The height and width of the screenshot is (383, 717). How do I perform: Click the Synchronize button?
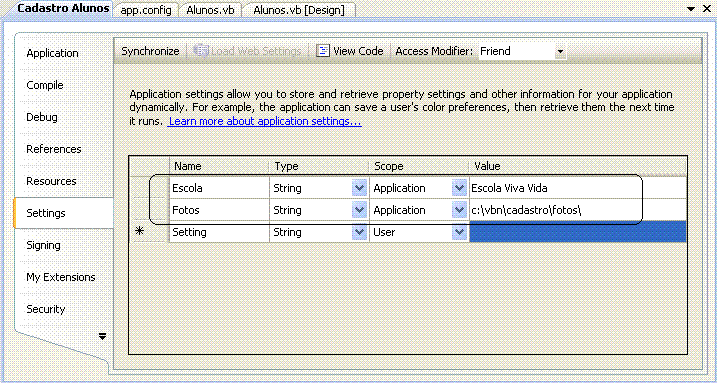150,51
